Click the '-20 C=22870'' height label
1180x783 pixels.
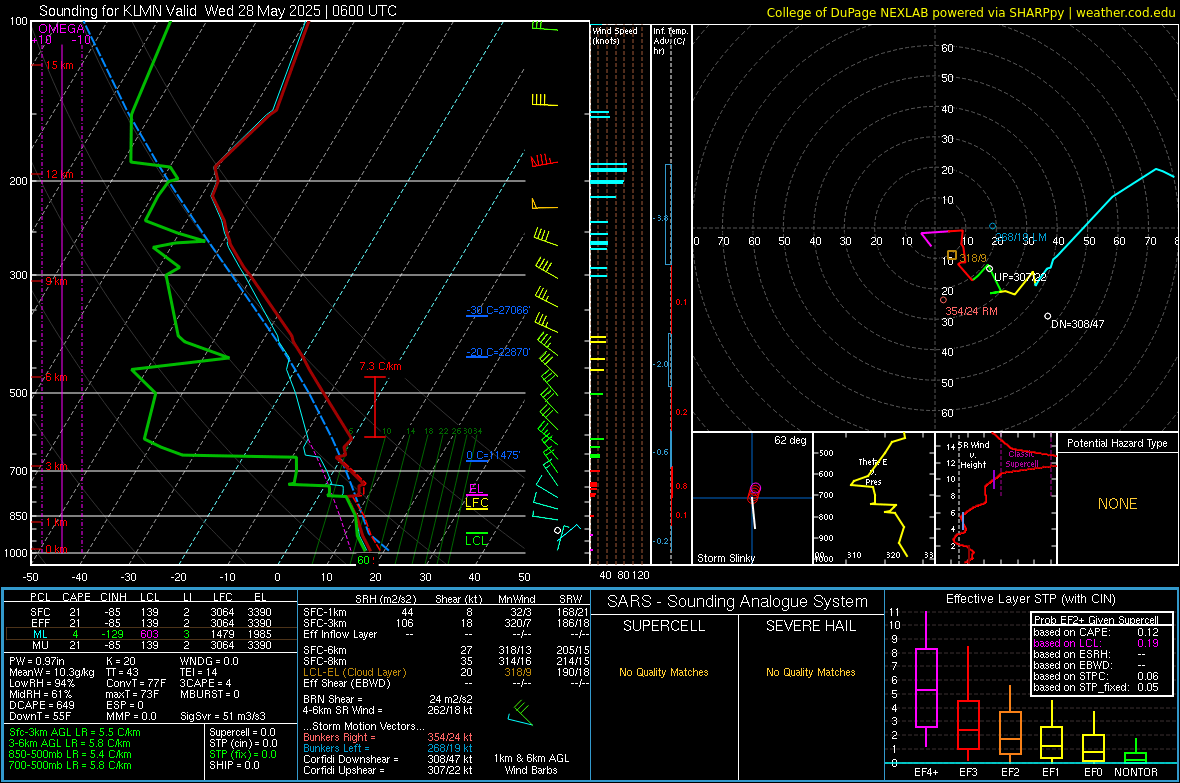tap(498, 352)
